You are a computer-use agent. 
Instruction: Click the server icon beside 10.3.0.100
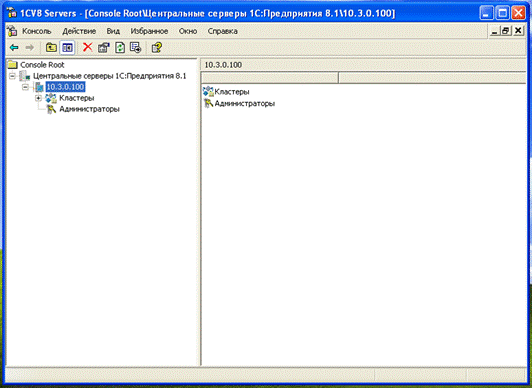coord(39,87)
